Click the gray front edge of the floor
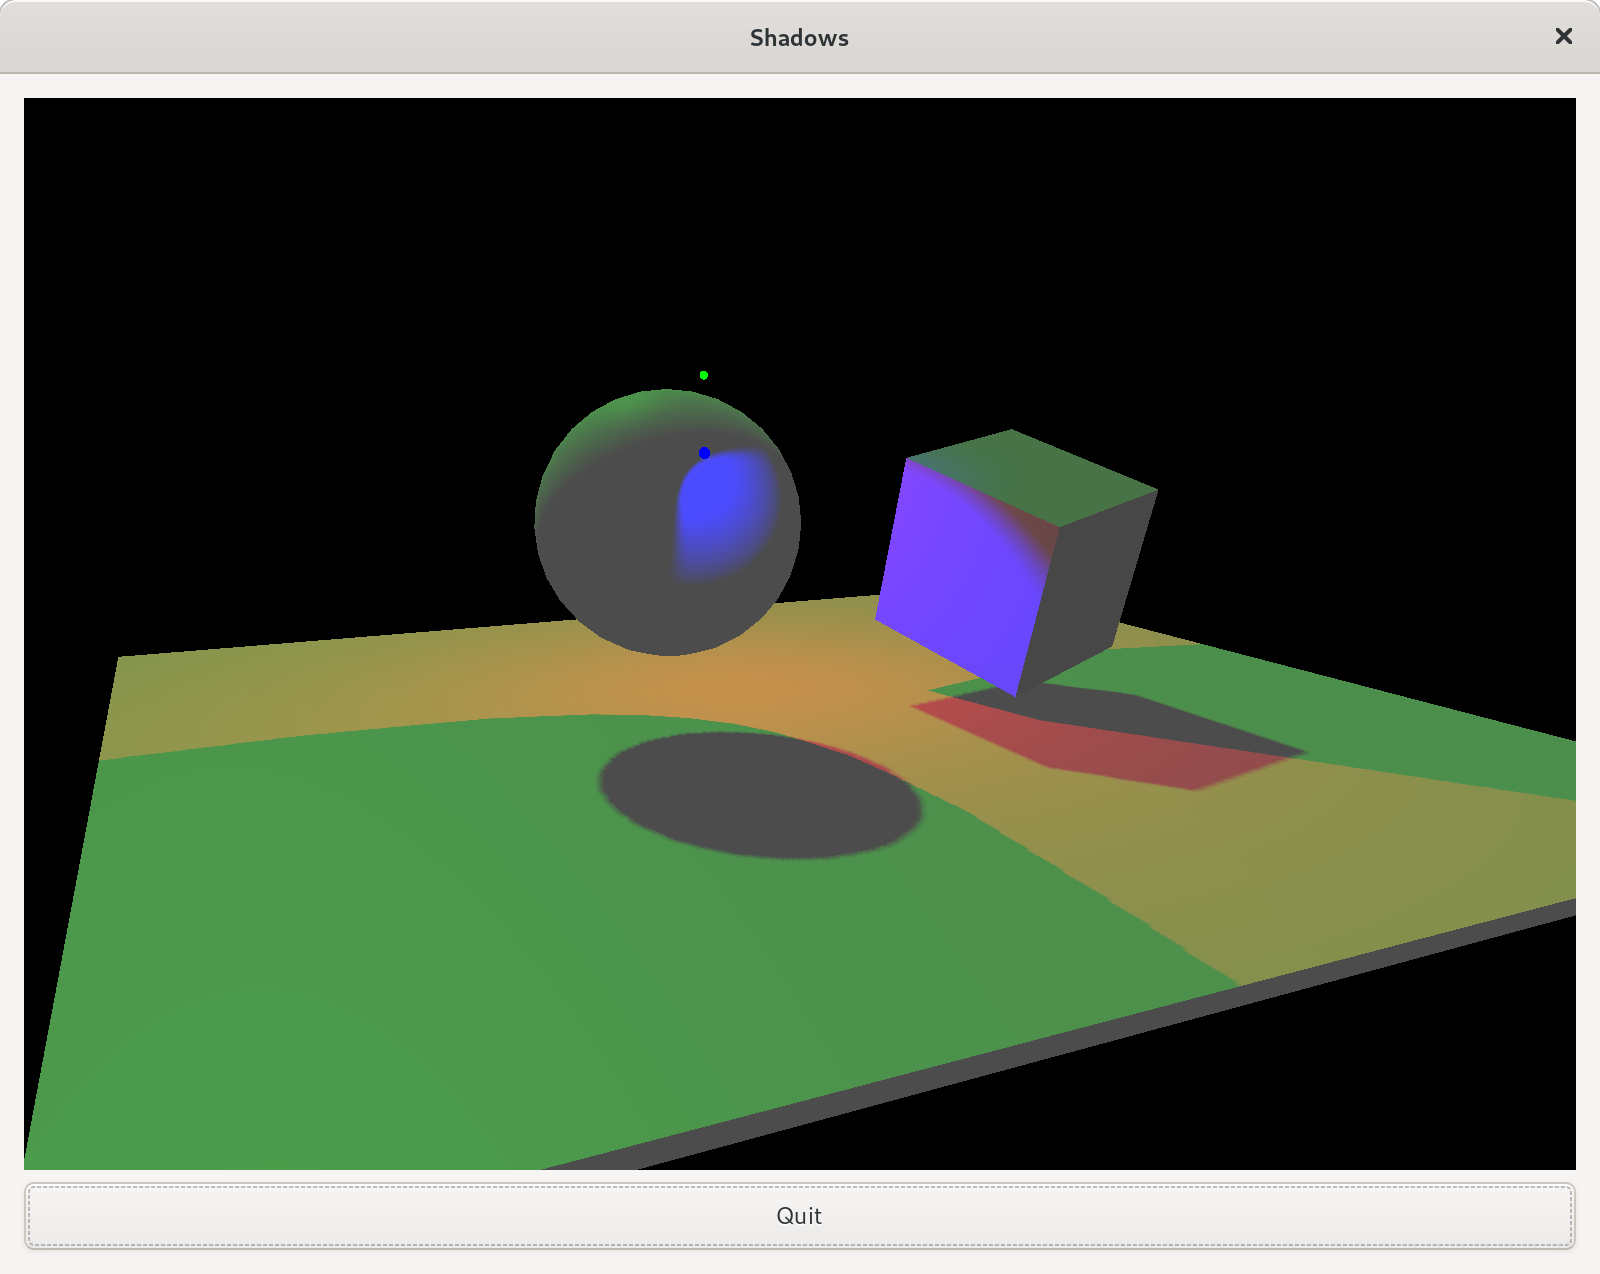 click(x=1060, y=1040)
